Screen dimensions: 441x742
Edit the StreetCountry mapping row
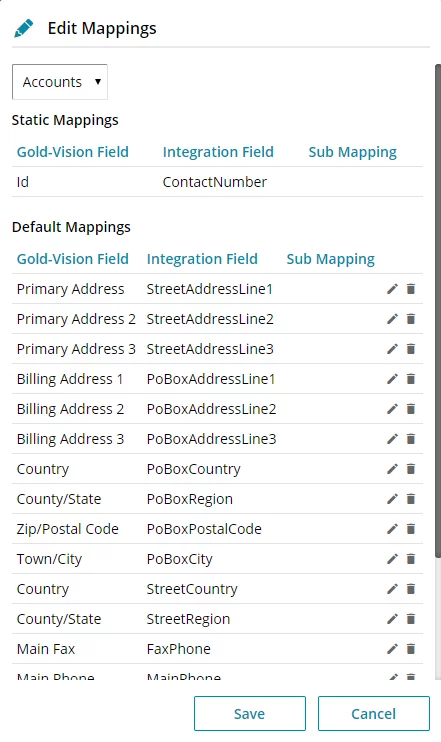[392, 589]
